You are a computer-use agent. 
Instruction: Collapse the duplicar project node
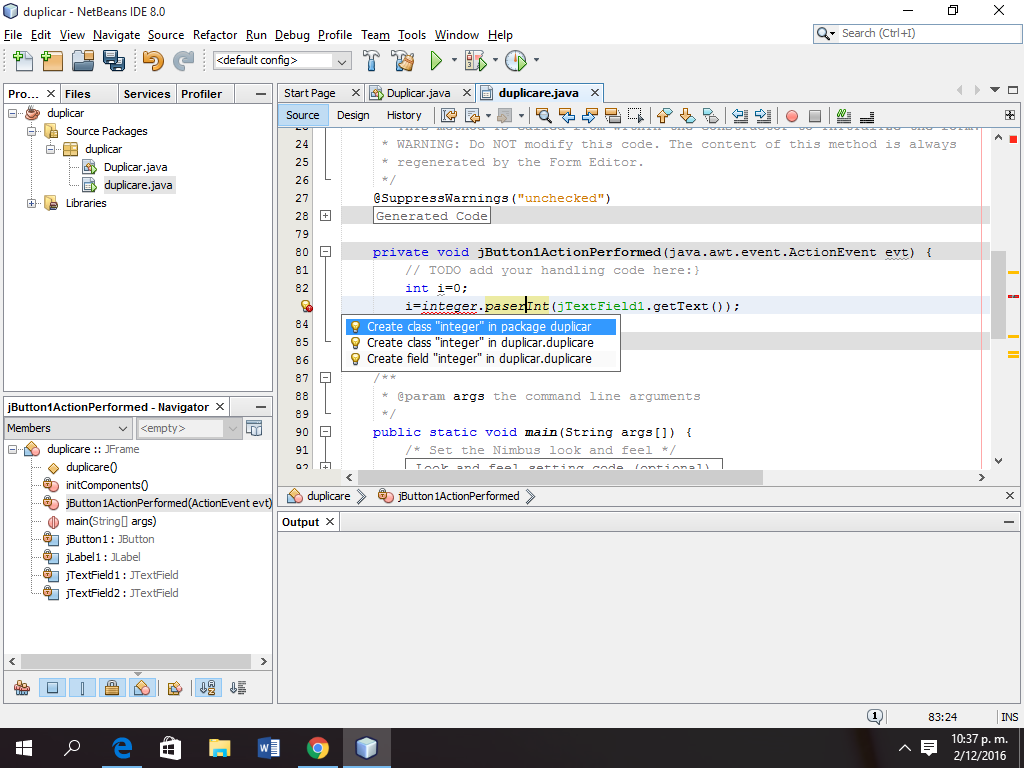coord(12,113)
